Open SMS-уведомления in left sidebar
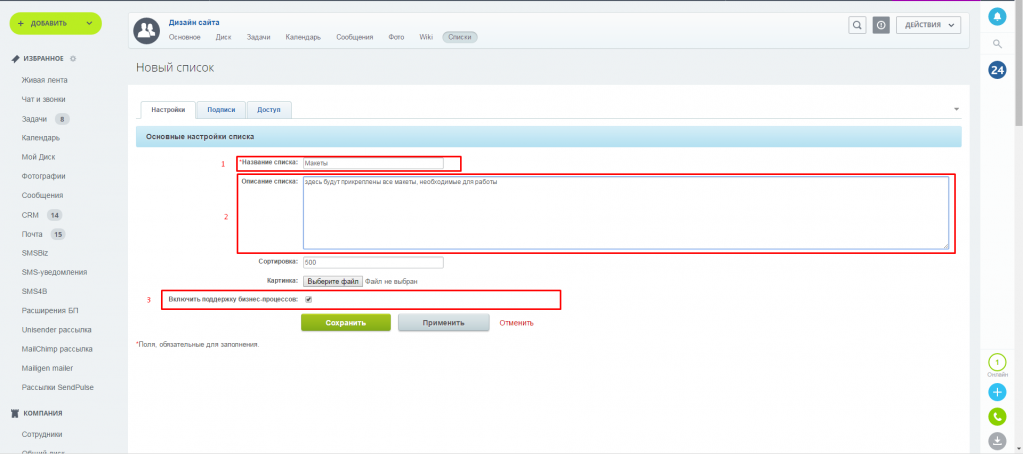The height and width of the screenshot is (454, 1023). 54,272
